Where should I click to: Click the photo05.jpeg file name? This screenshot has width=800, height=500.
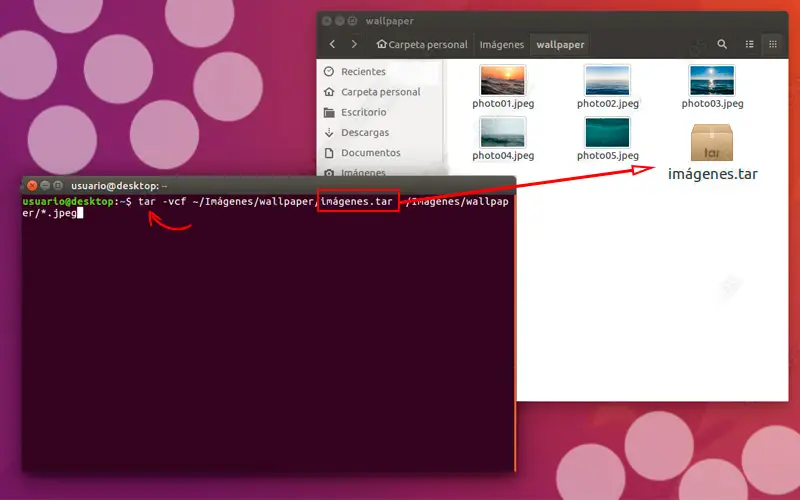(608, 156)
